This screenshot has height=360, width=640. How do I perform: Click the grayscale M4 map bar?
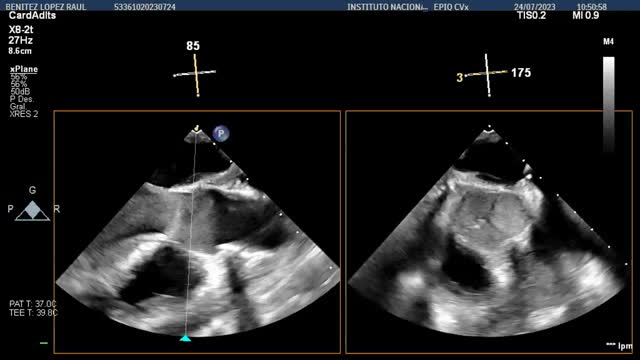click(x=609, y=104)
